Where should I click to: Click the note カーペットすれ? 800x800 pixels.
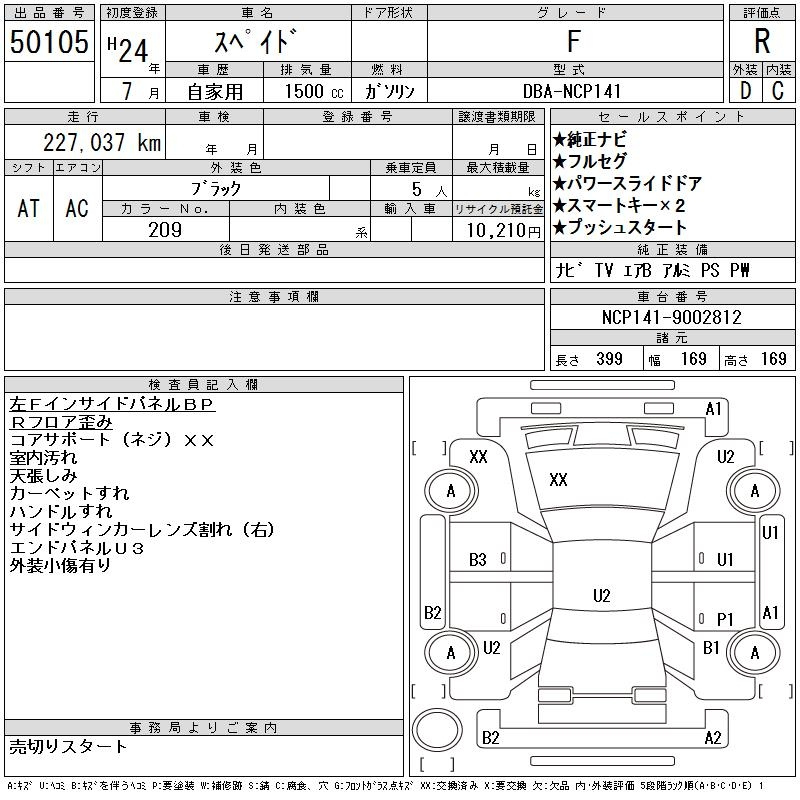tap(69, 494)
